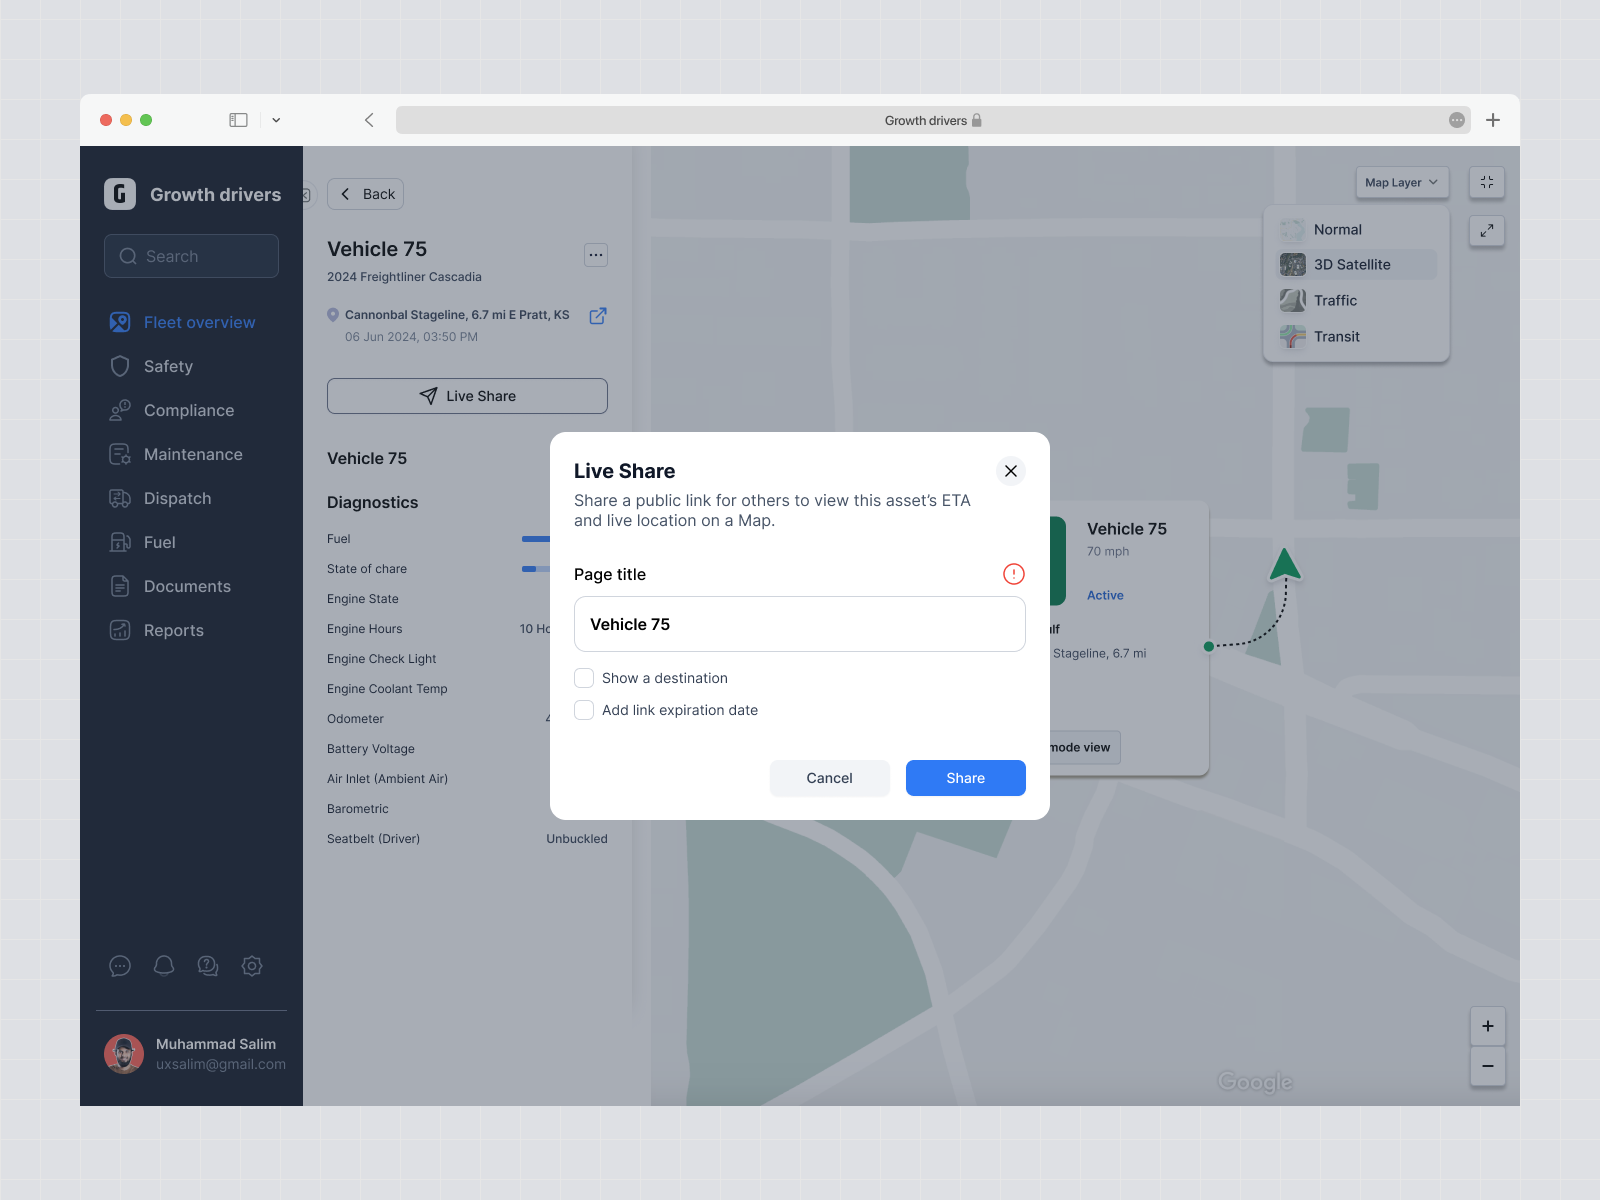The width and height of the screenshot is (1600, 1200).
Task: Expand the browser tab chevron near sidebar toggle
Action: pyautogui.click(x=276, y=119)
